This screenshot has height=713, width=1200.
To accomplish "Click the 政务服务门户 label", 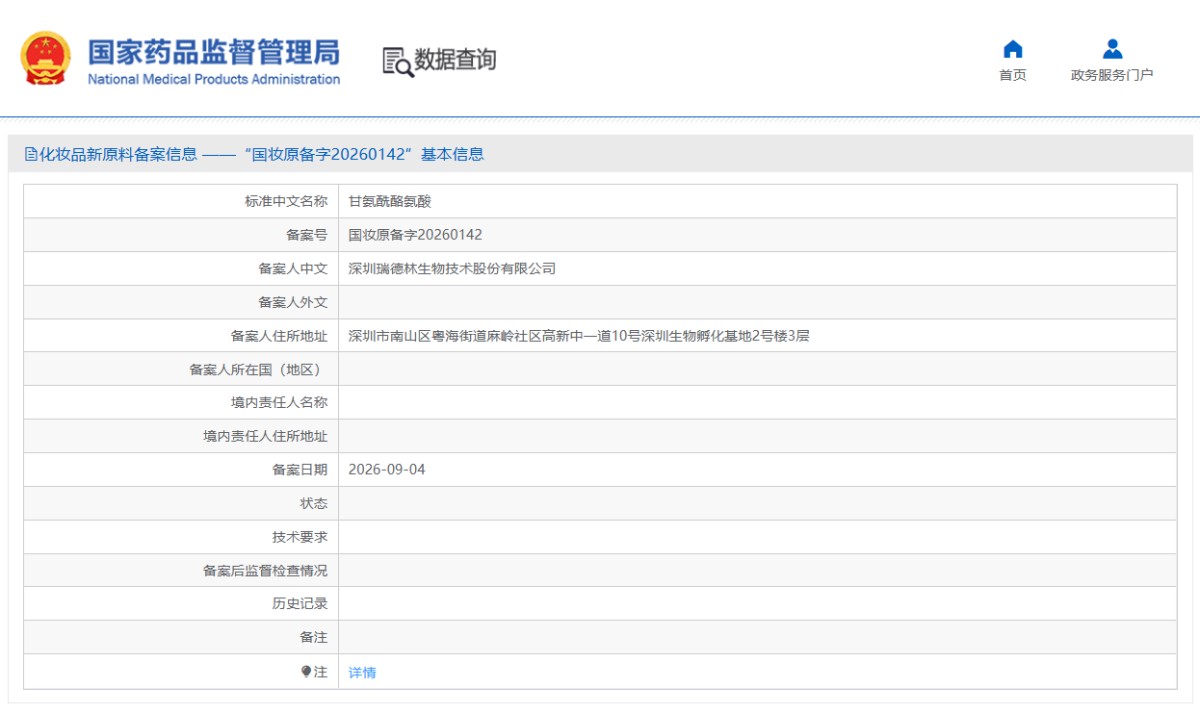I will point(1112,75).
